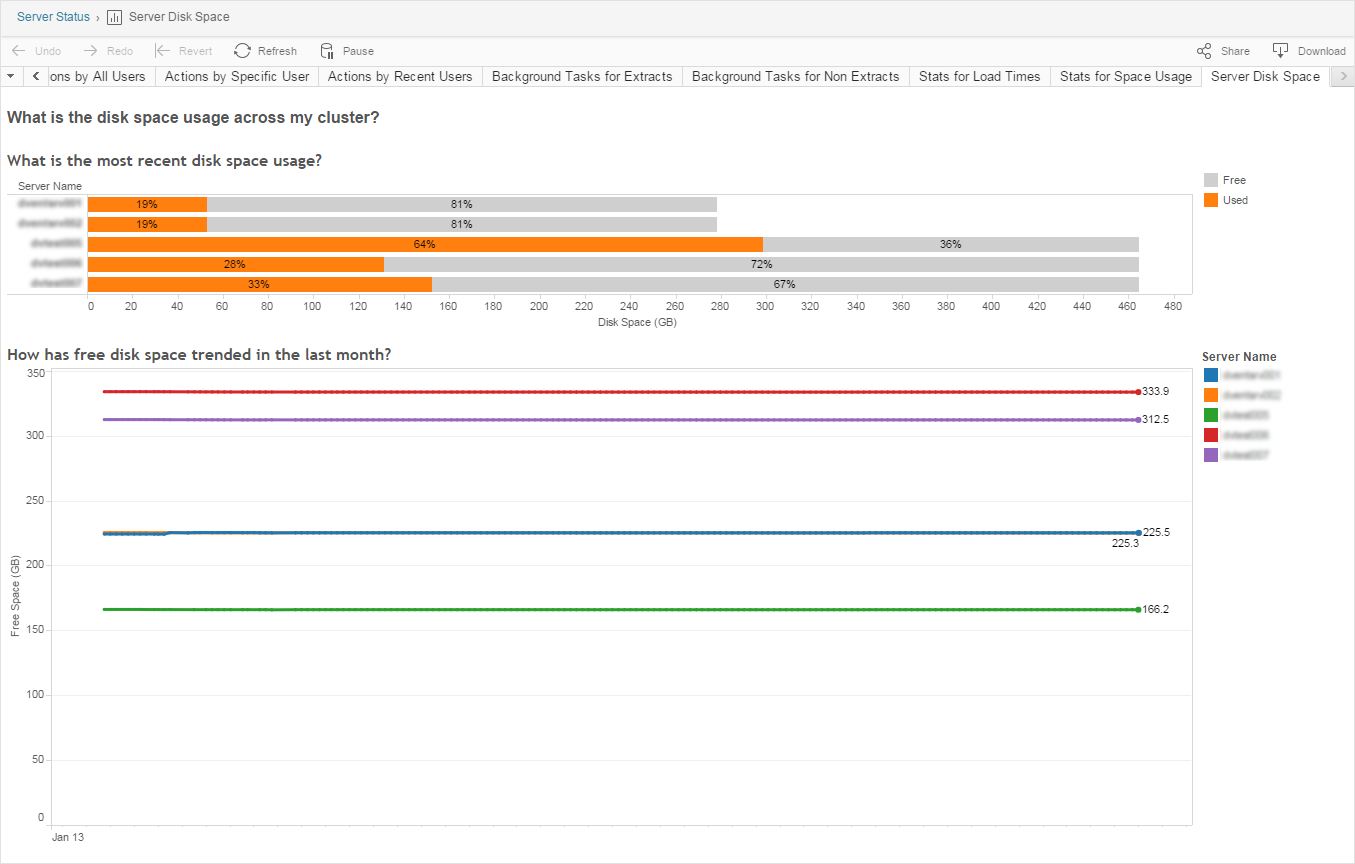
Task: Click the Server Name legend title
Action: 1239,357
